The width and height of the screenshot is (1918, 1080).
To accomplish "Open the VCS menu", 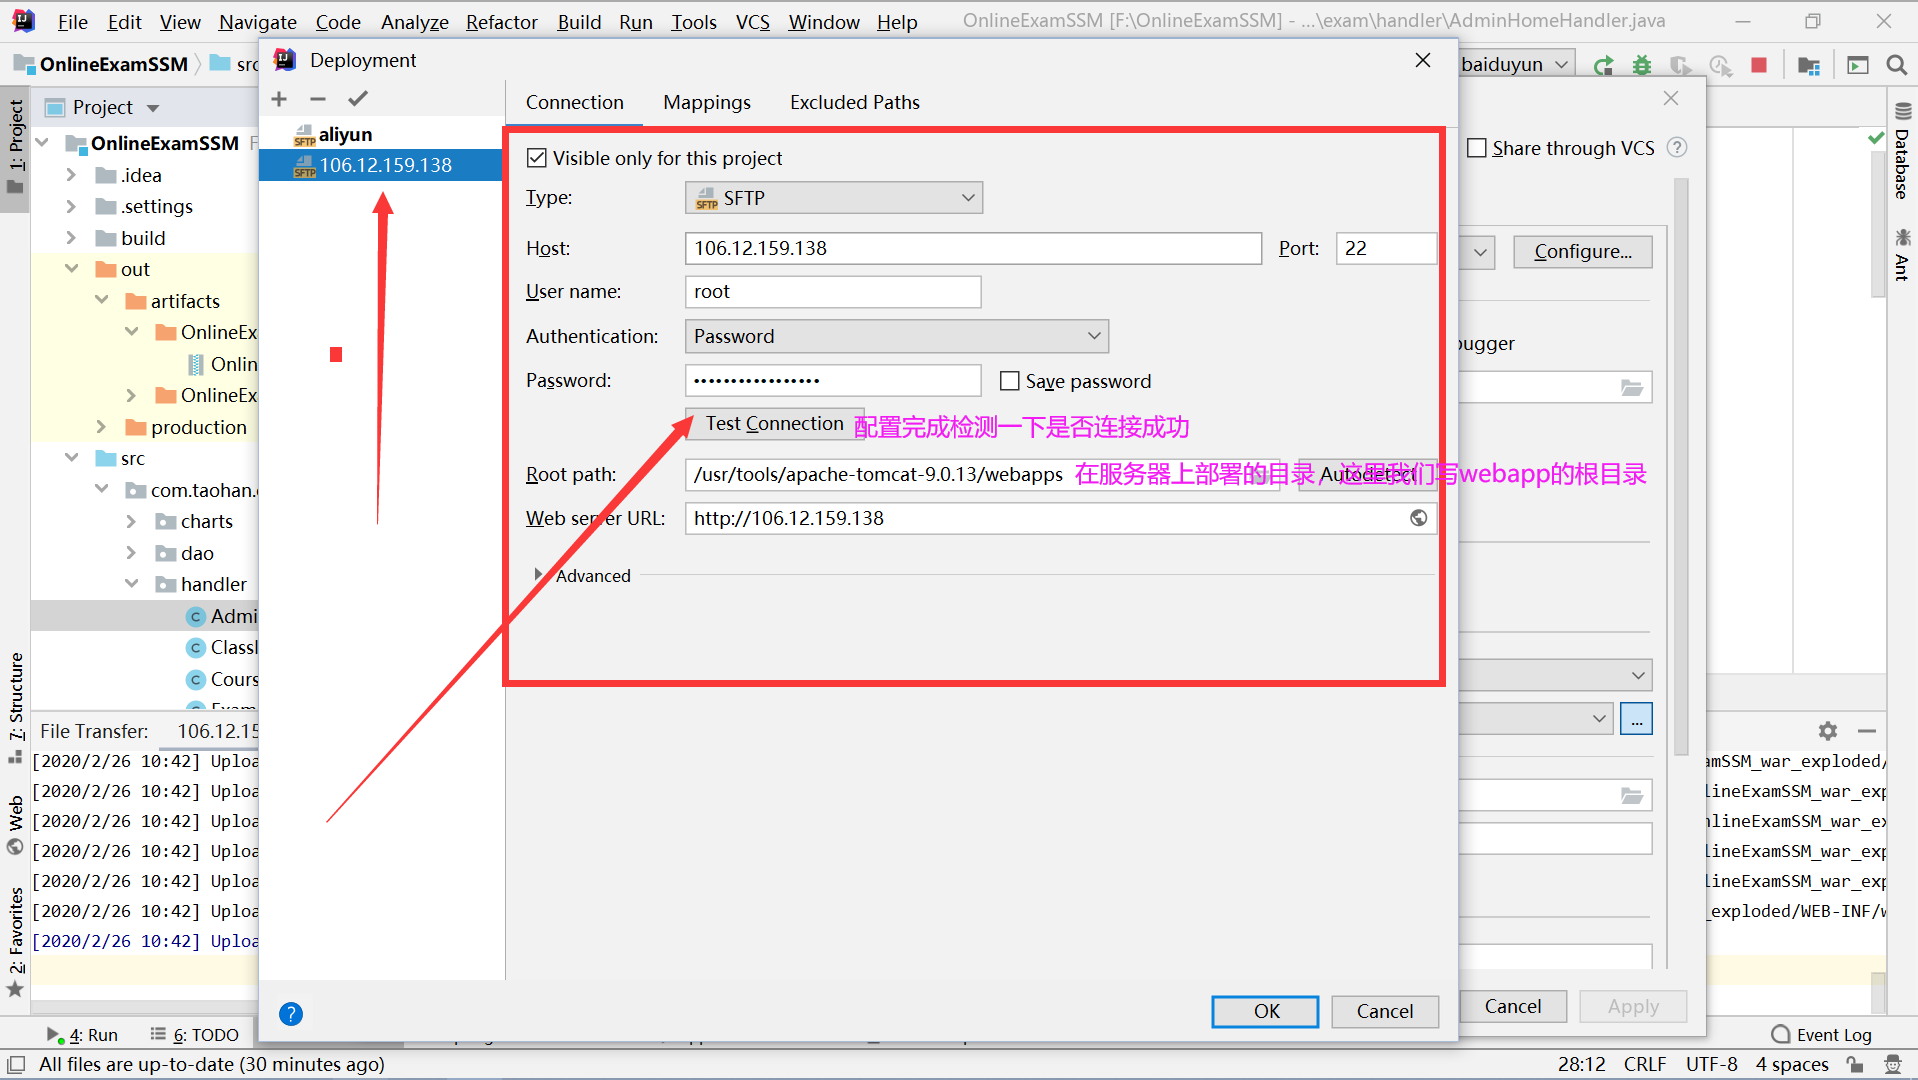I will [x=753, y=22].
